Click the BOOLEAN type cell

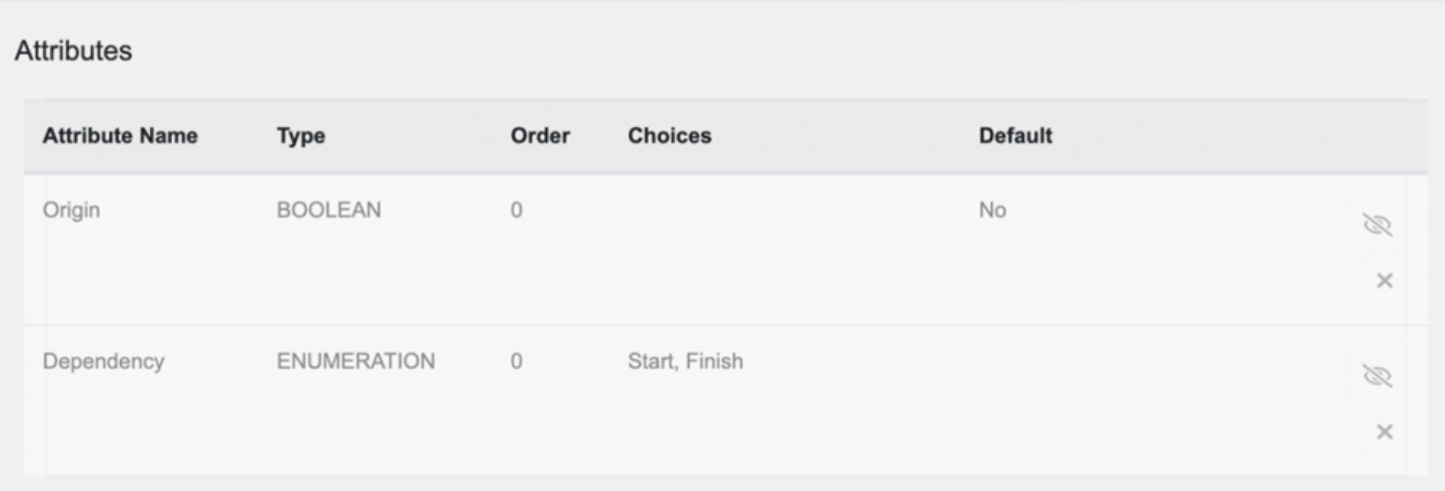328,211
